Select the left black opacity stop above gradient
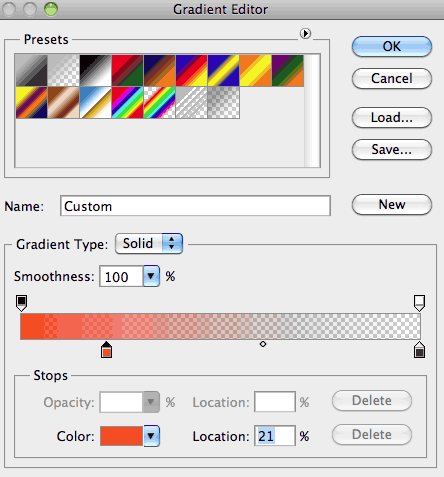Screen dimensions: 444x477 click(x=22, y=303)
